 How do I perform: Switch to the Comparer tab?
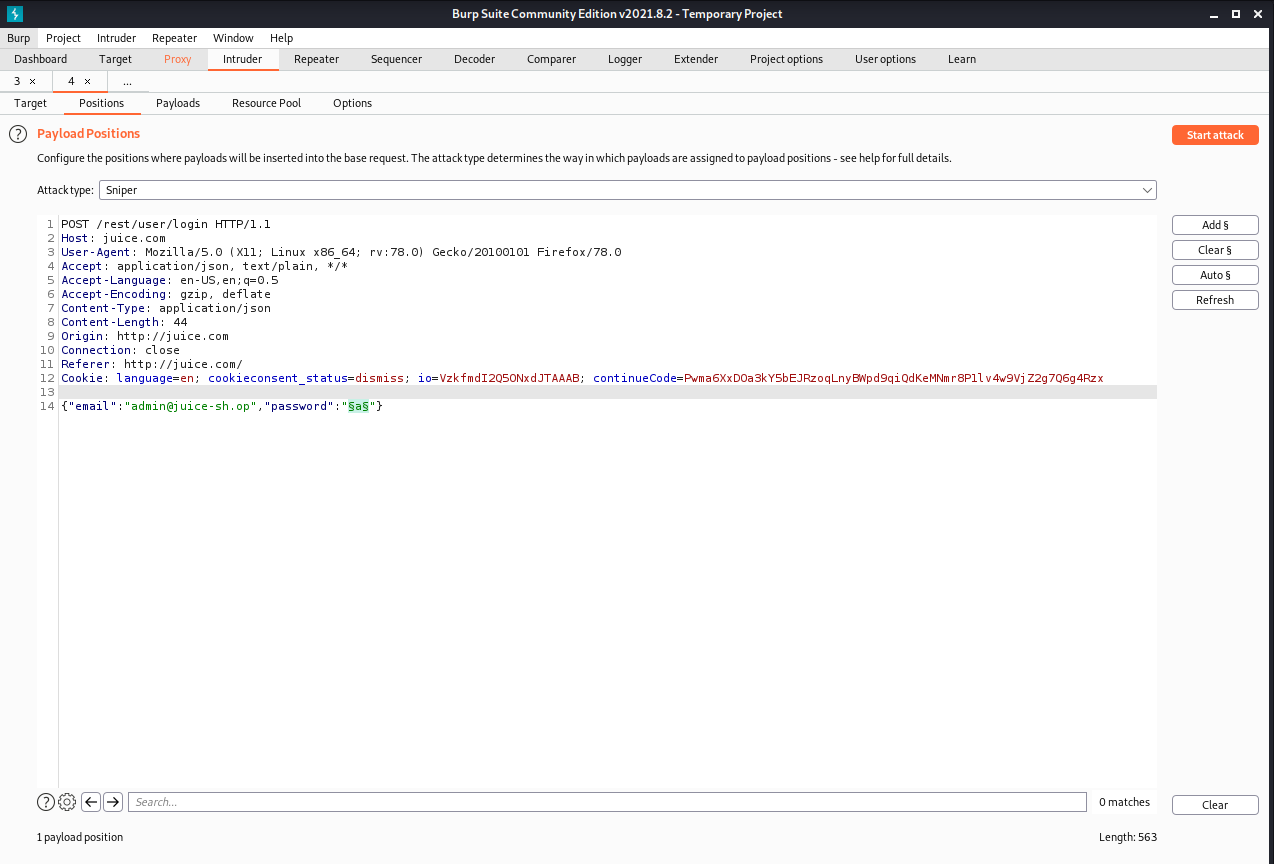click(551, 59)
